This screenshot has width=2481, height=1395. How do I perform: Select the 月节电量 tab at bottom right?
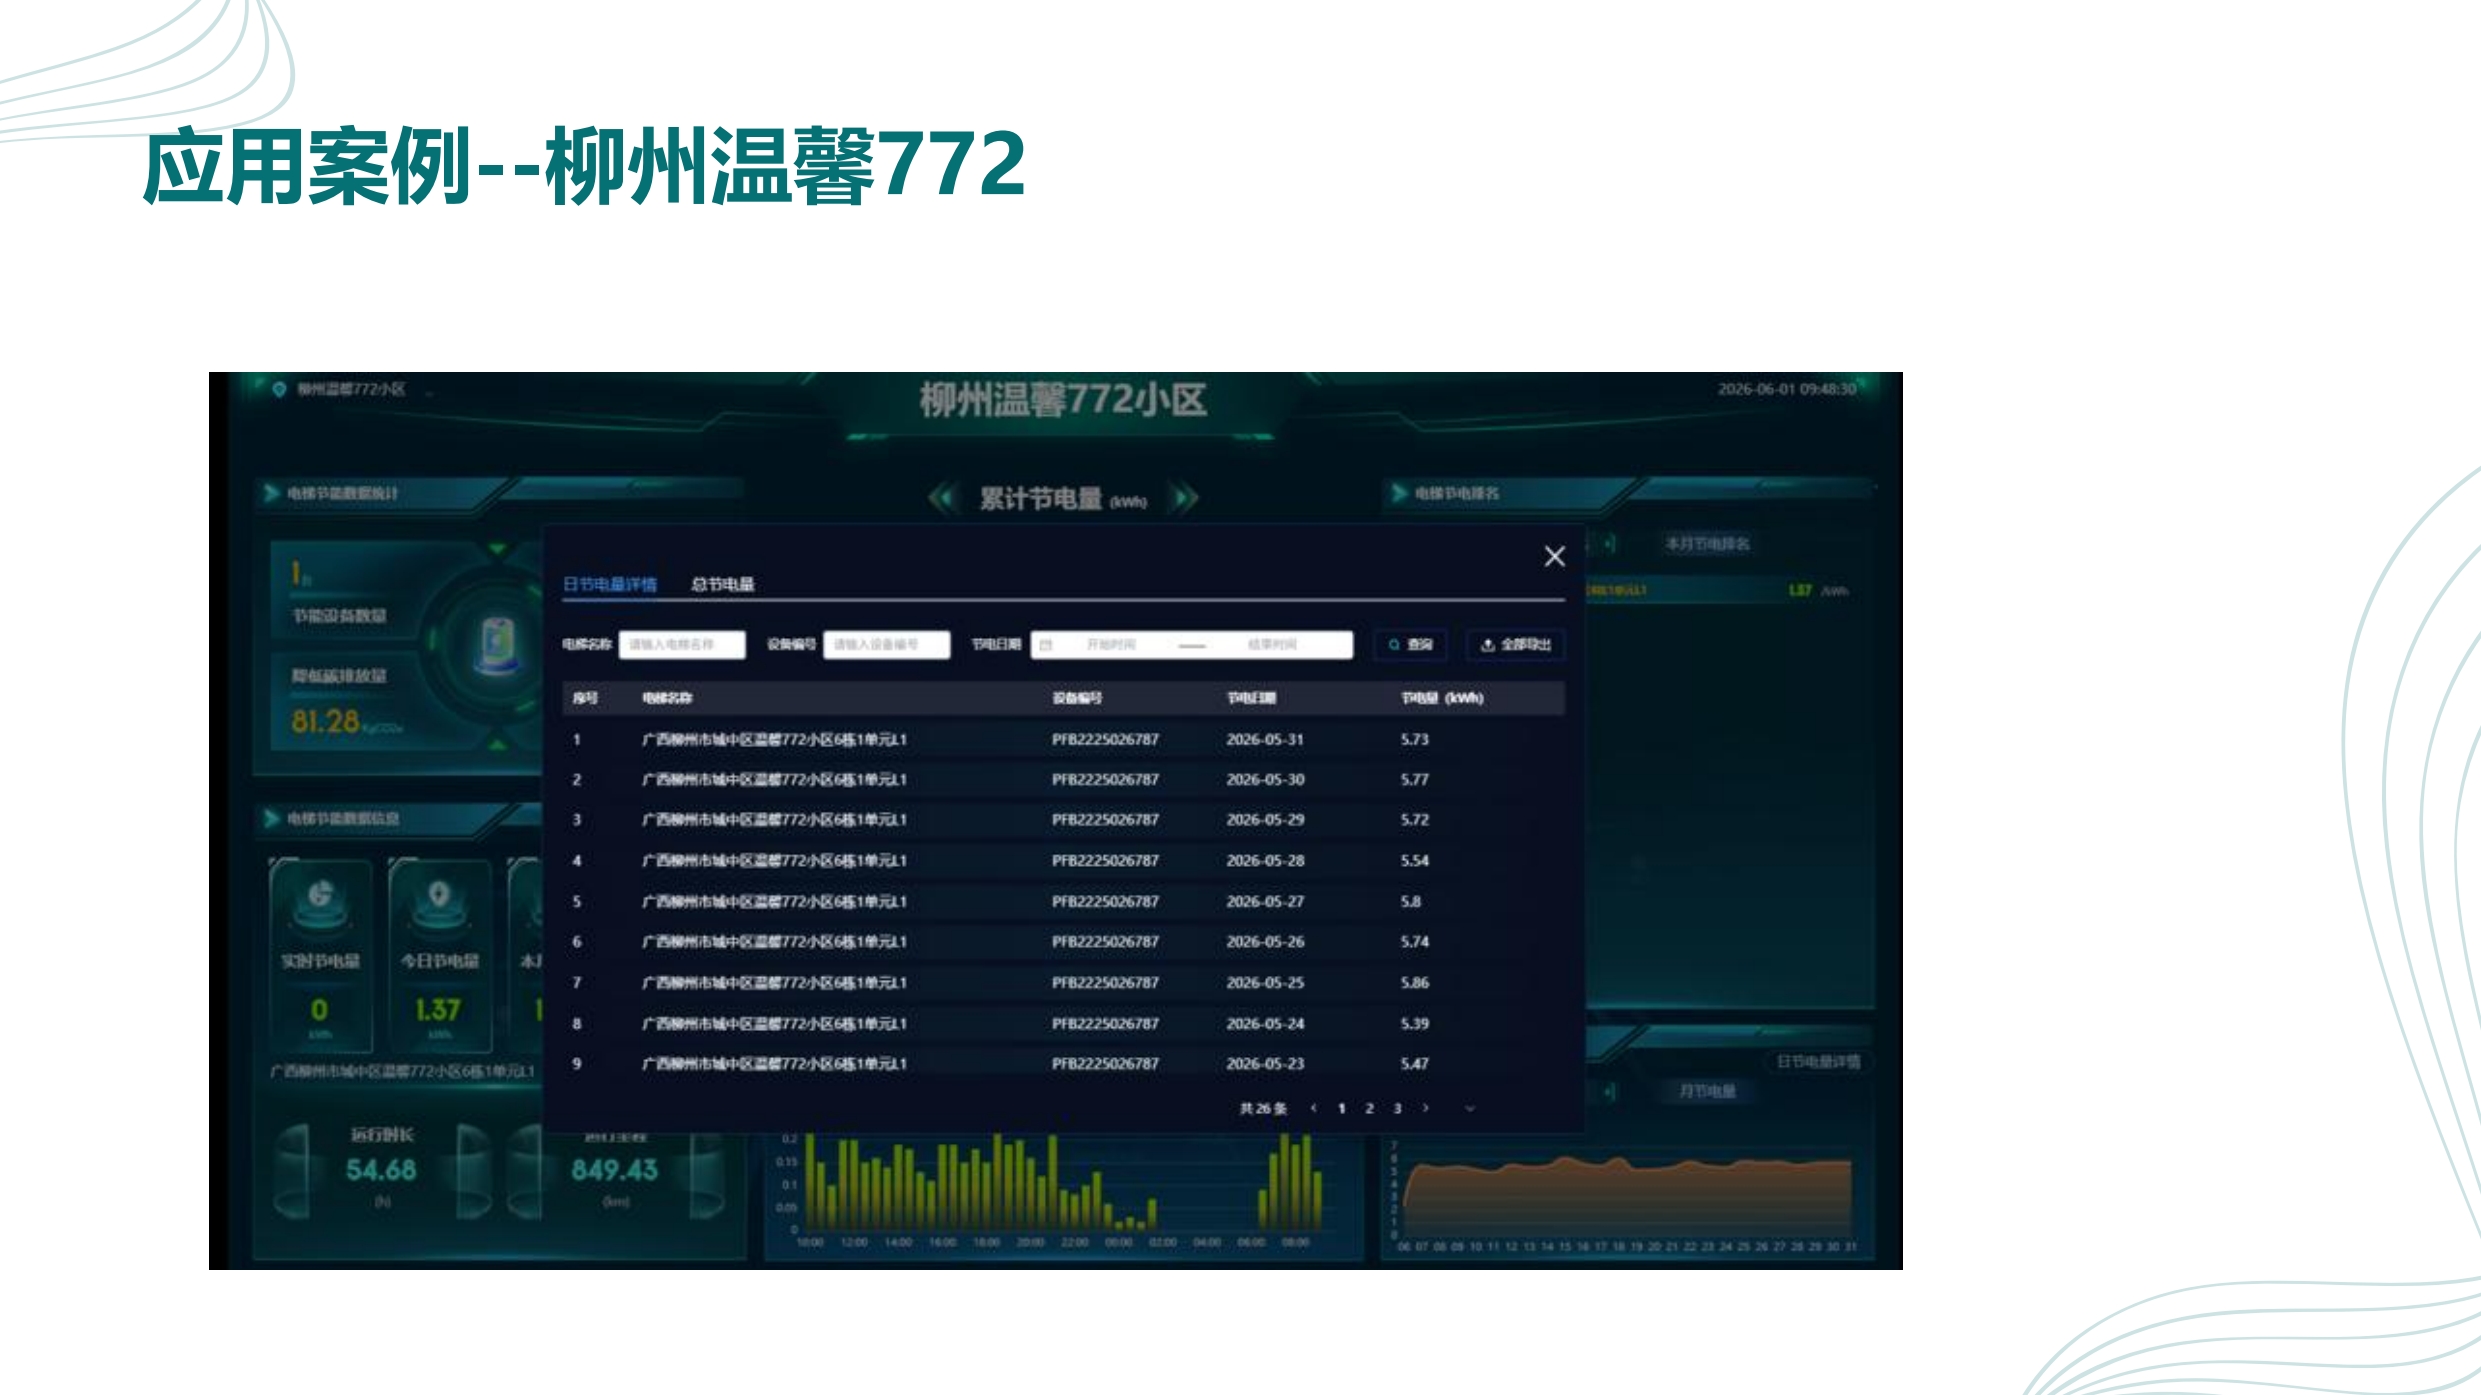[x=1707, y=1091]
